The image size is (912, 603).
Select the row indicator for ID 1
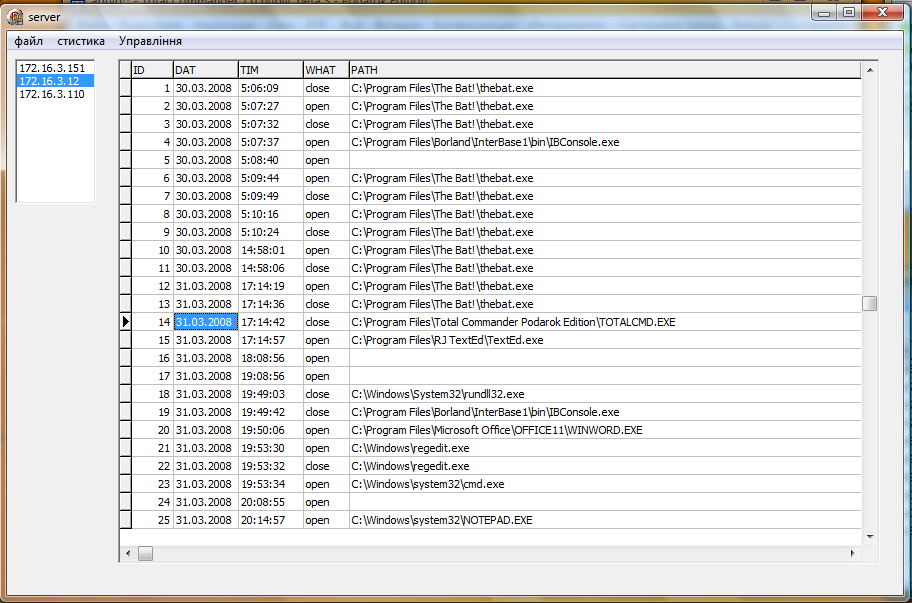click(x=126, y=88)
